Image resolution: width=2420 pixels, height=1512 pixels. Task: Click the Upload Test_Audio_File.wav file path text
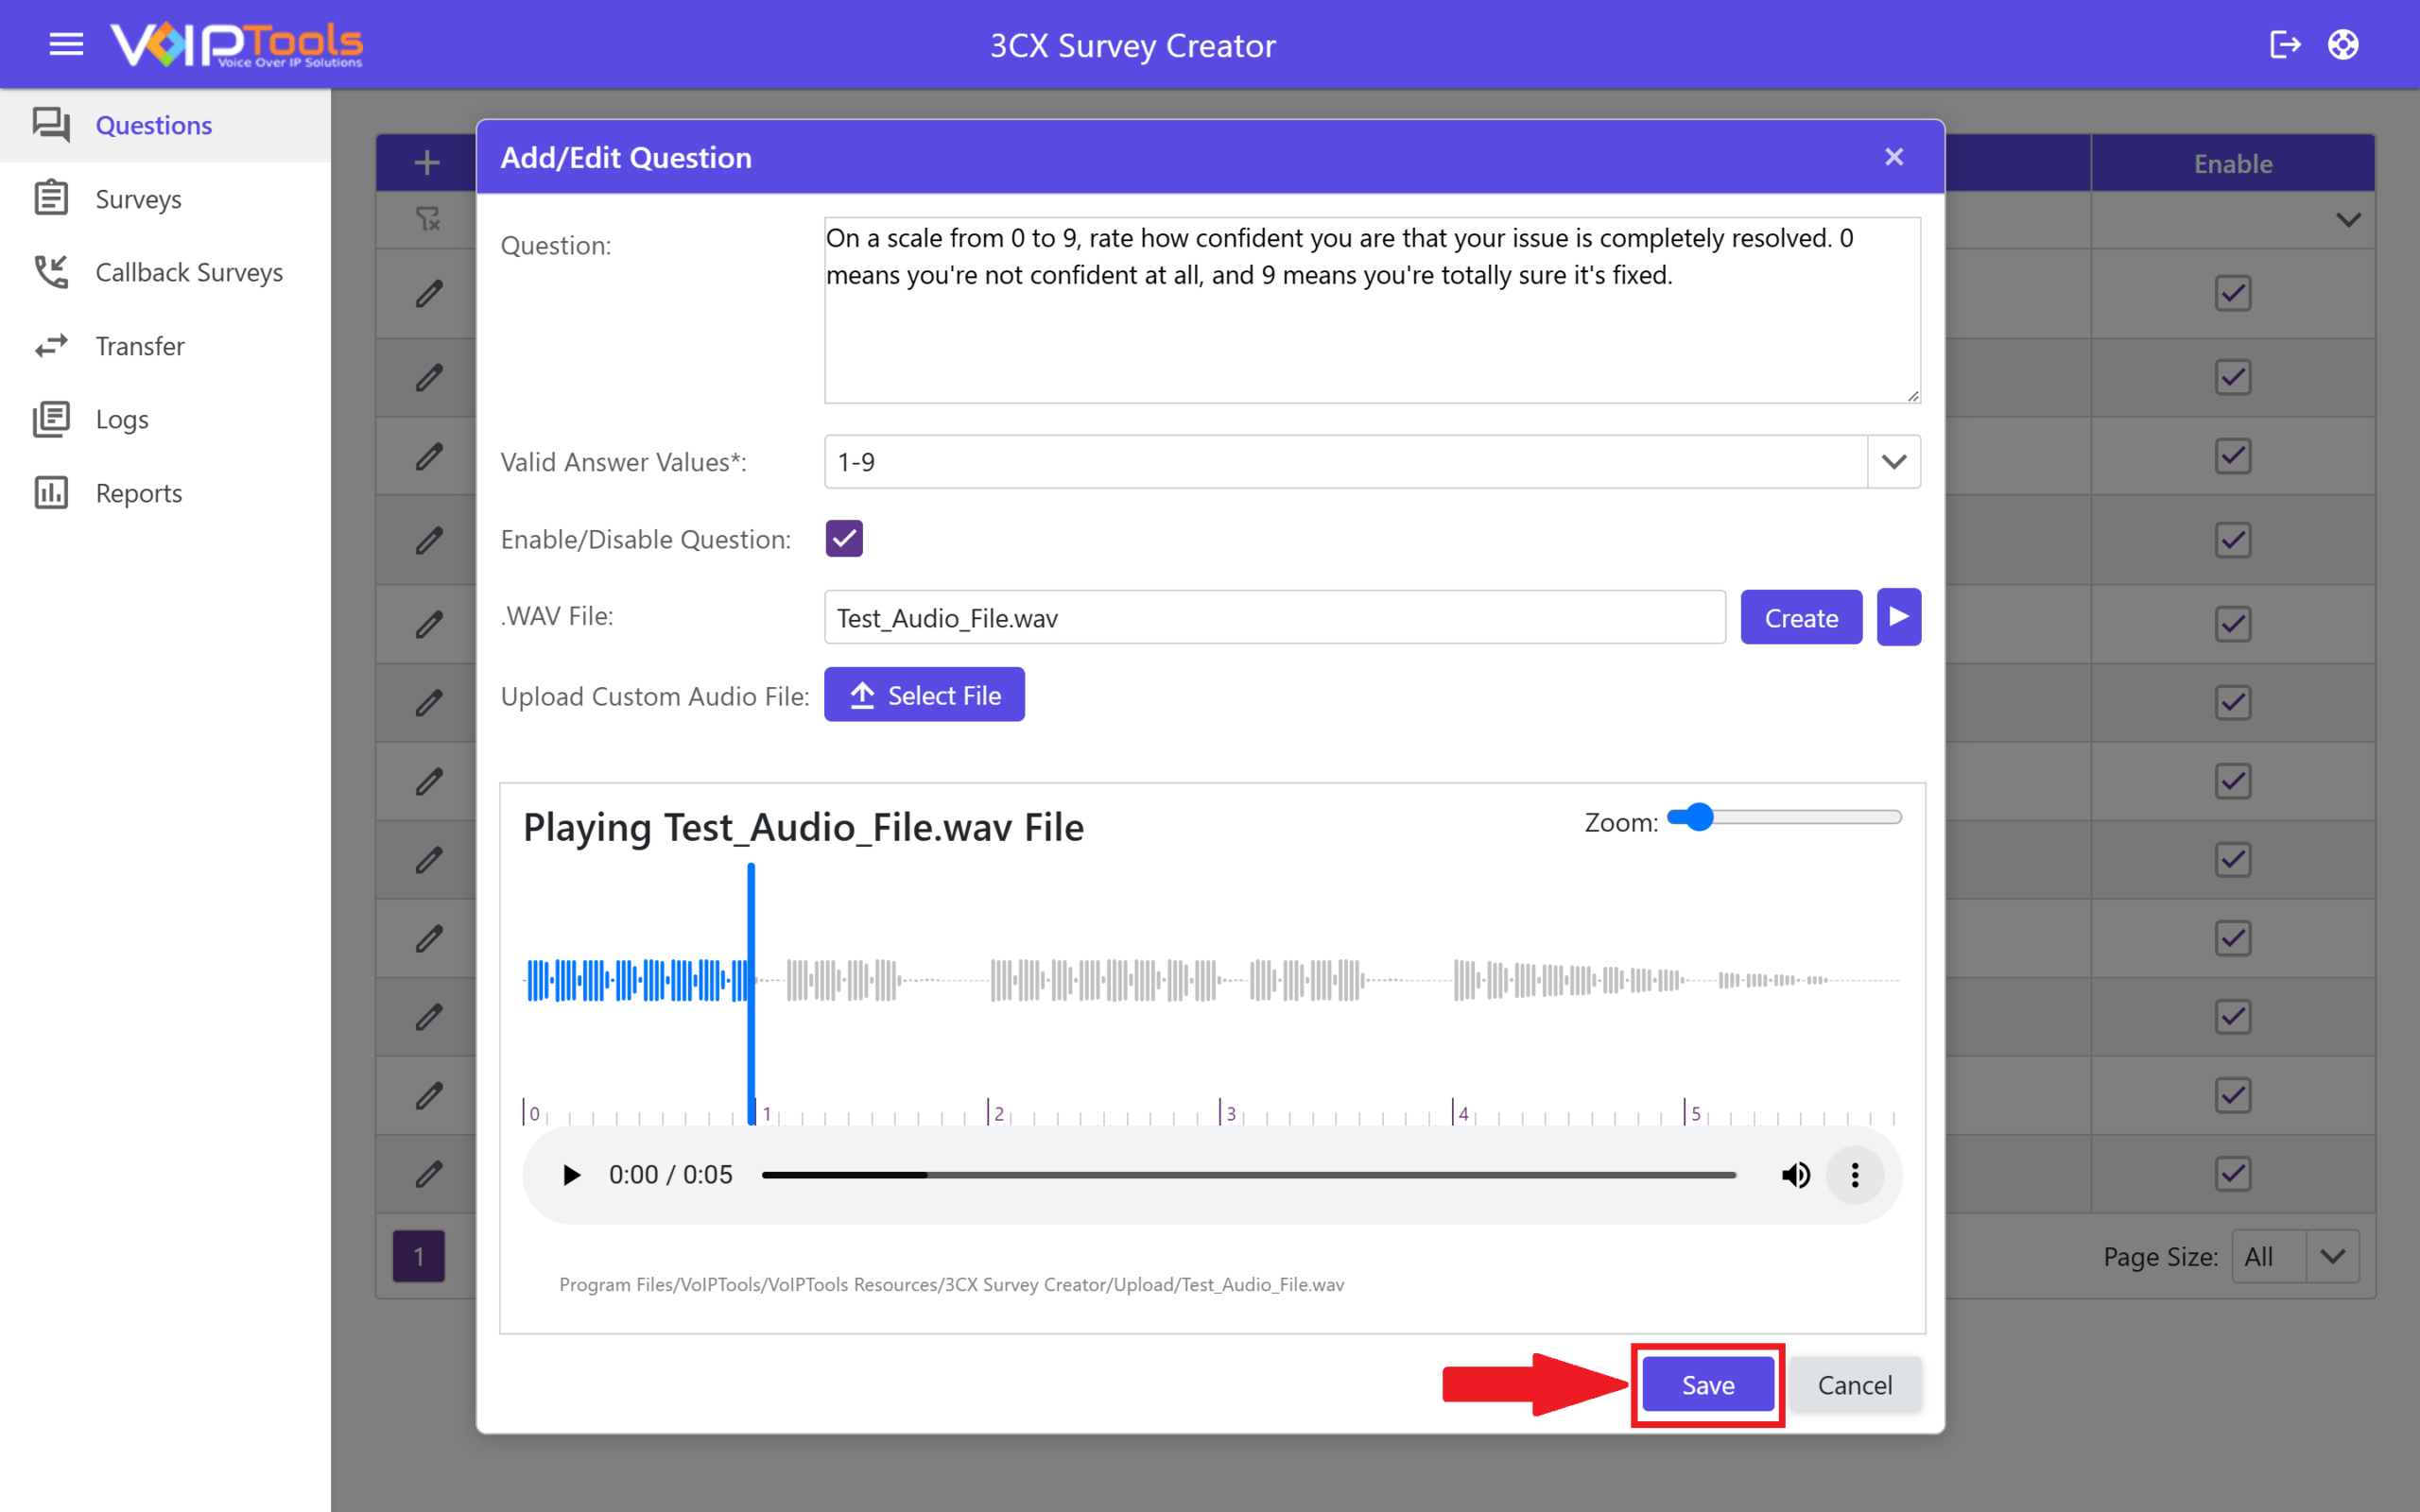coord(951,1285)
